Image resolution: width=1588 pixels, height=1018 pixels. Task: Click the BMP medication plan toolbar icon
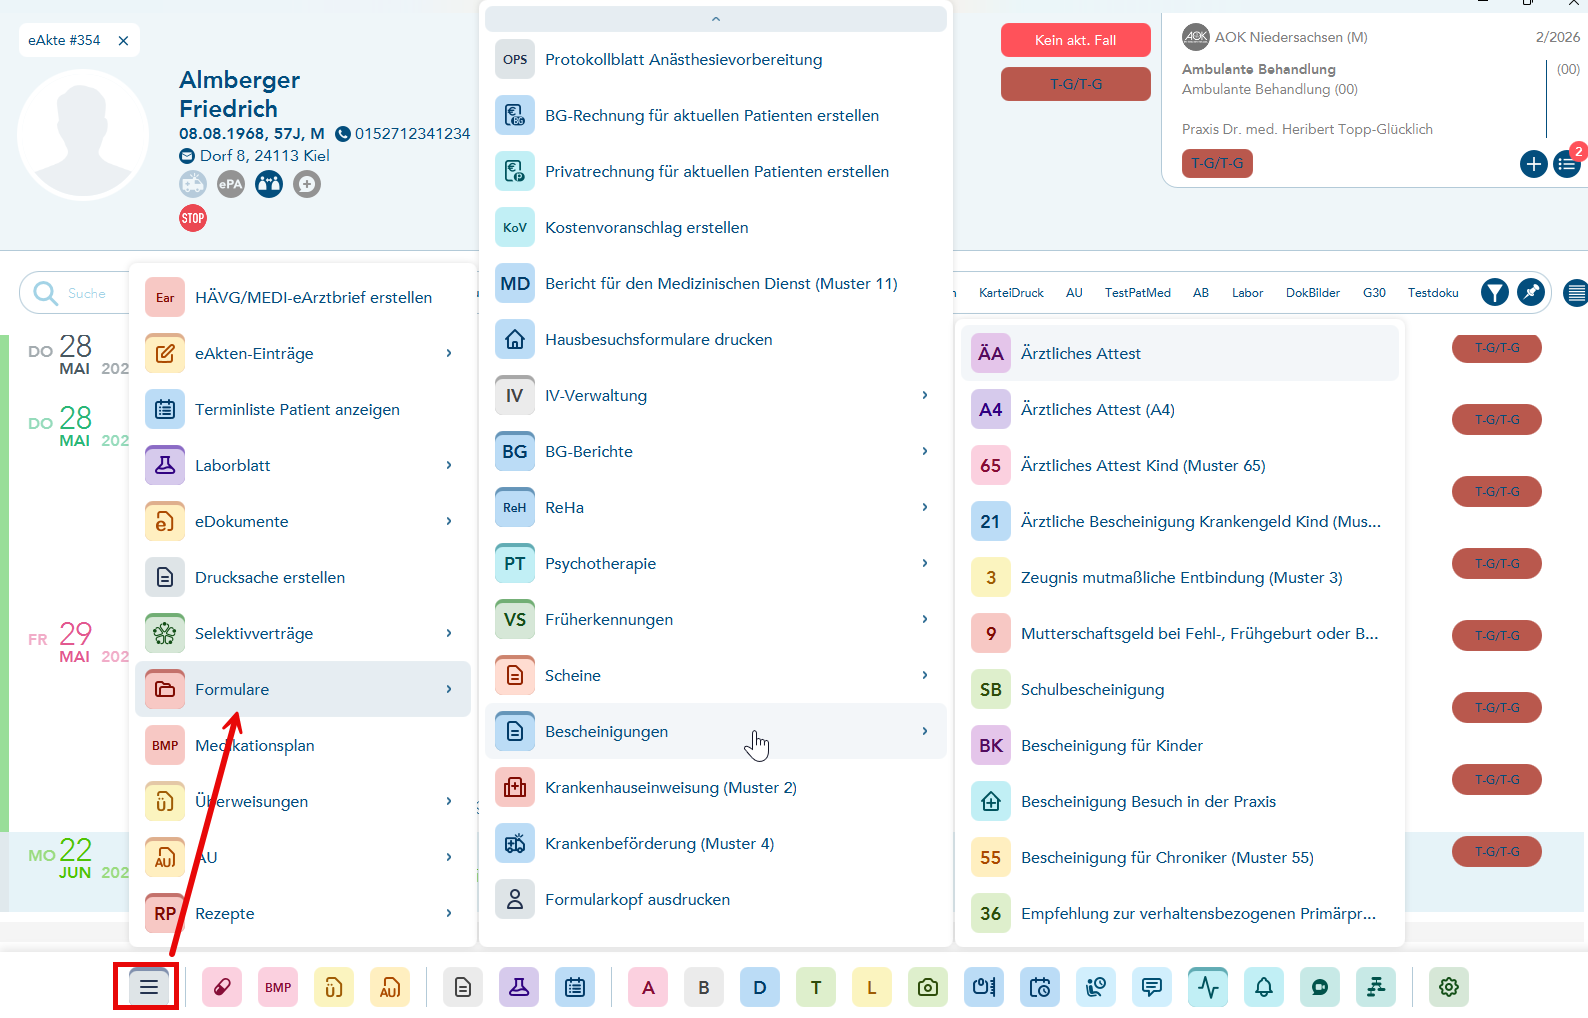click(x=278, y=988)
